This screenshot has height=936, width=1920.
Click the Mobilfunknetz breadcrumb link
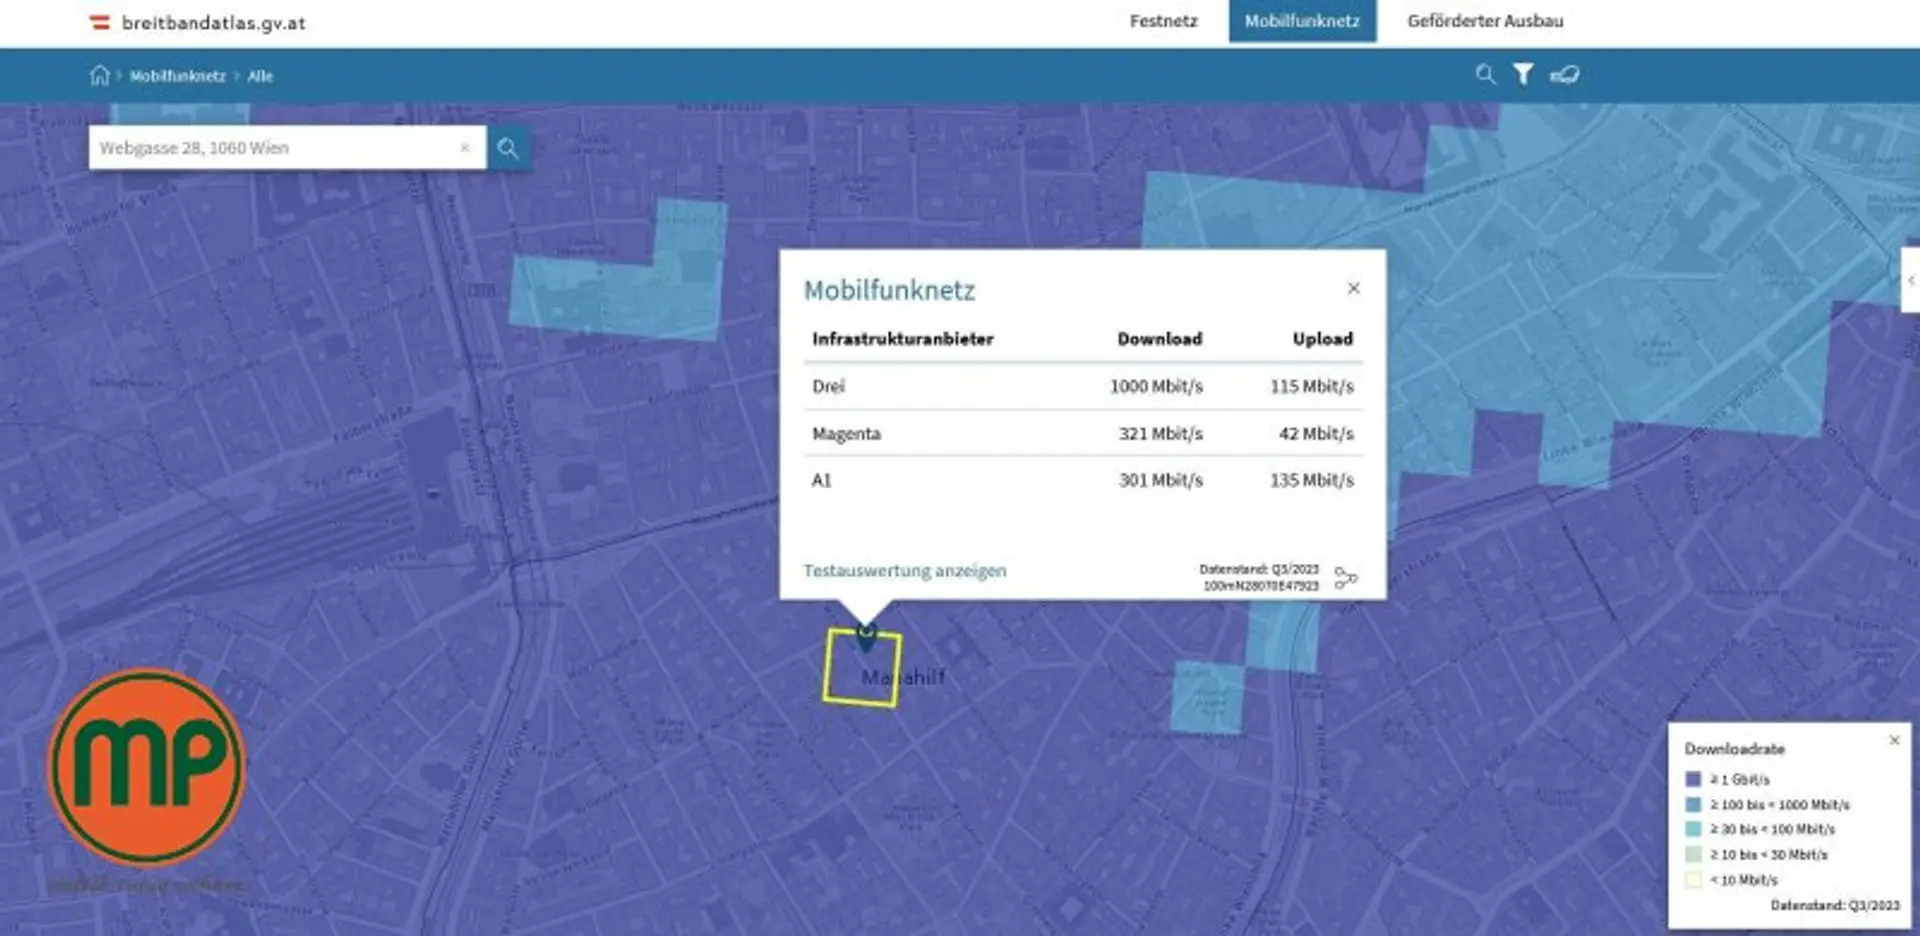[177, 76]
